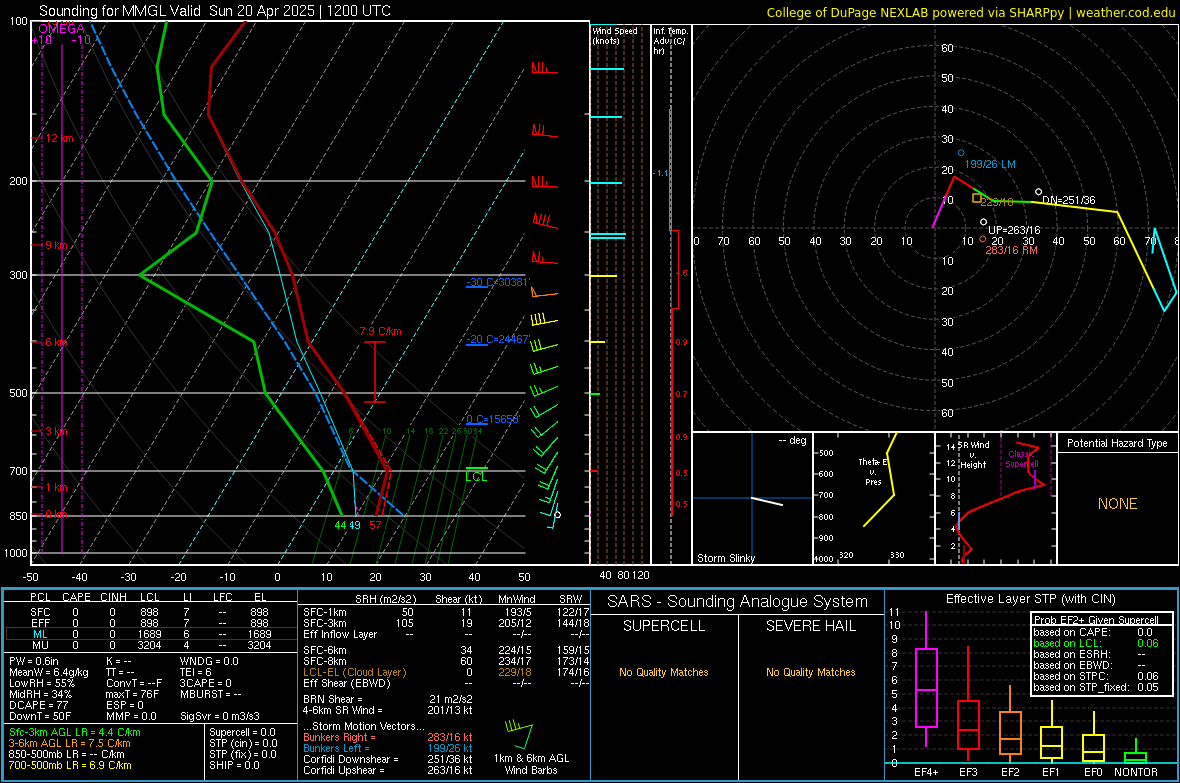The width and height of the screenshot is (1180, 783).
Task: Click the magenta OMEGA label
Action: (61, 29)
